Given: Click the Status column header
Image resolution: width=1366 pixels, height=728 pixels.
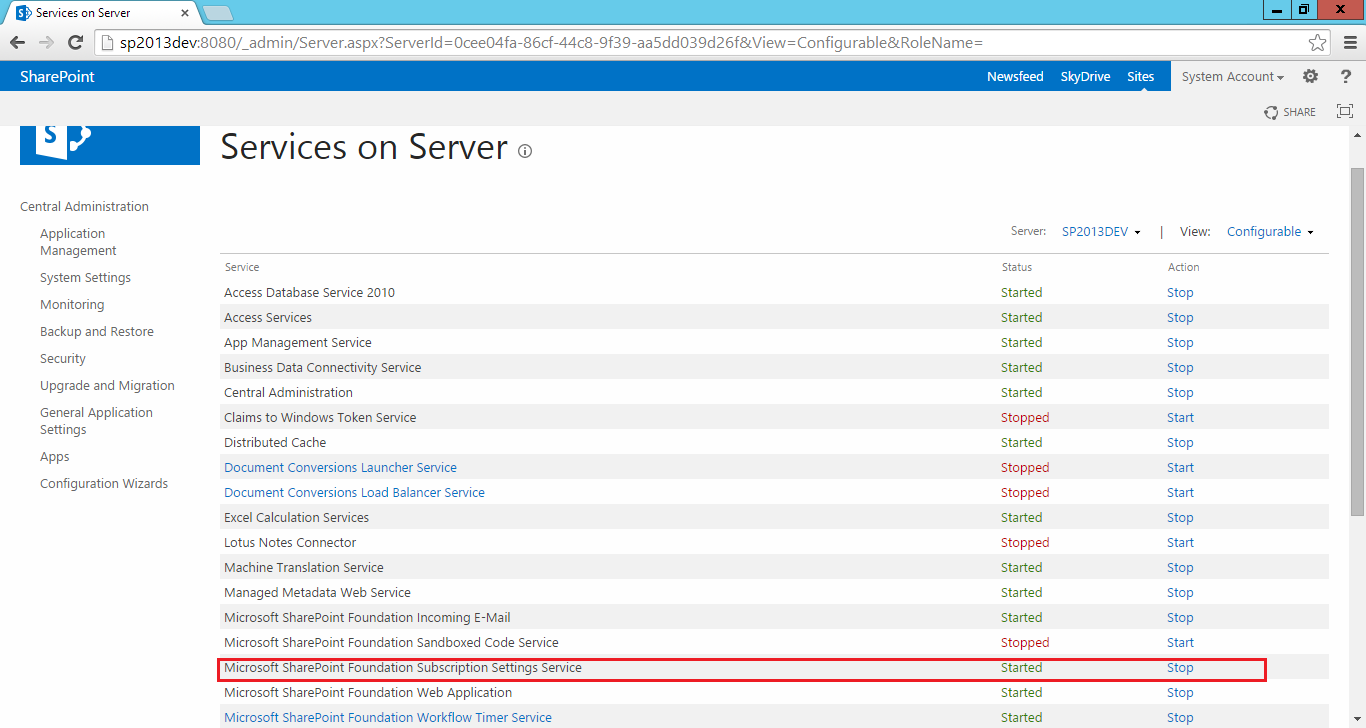Looking at the screenshot, I should pos(1017,268).
